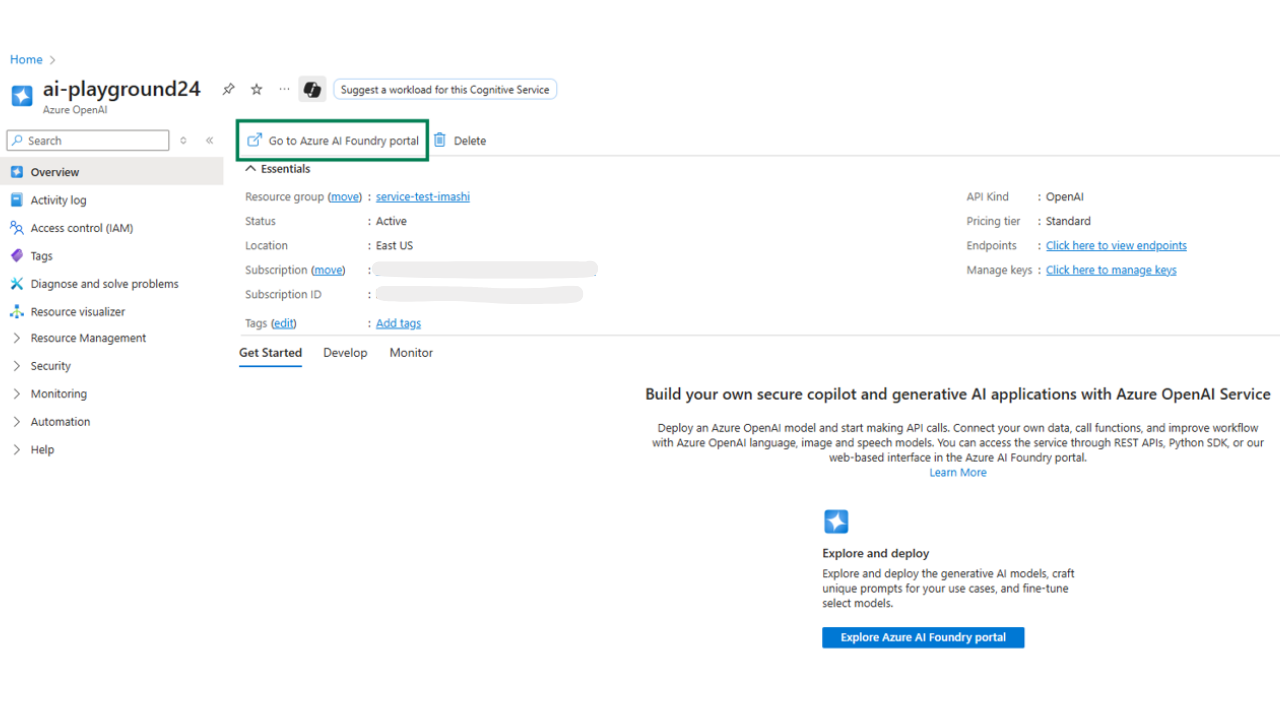Viewport: 1280px width, 720px height.
Task: Collapse the Essentials section
Action: [251, 169]
